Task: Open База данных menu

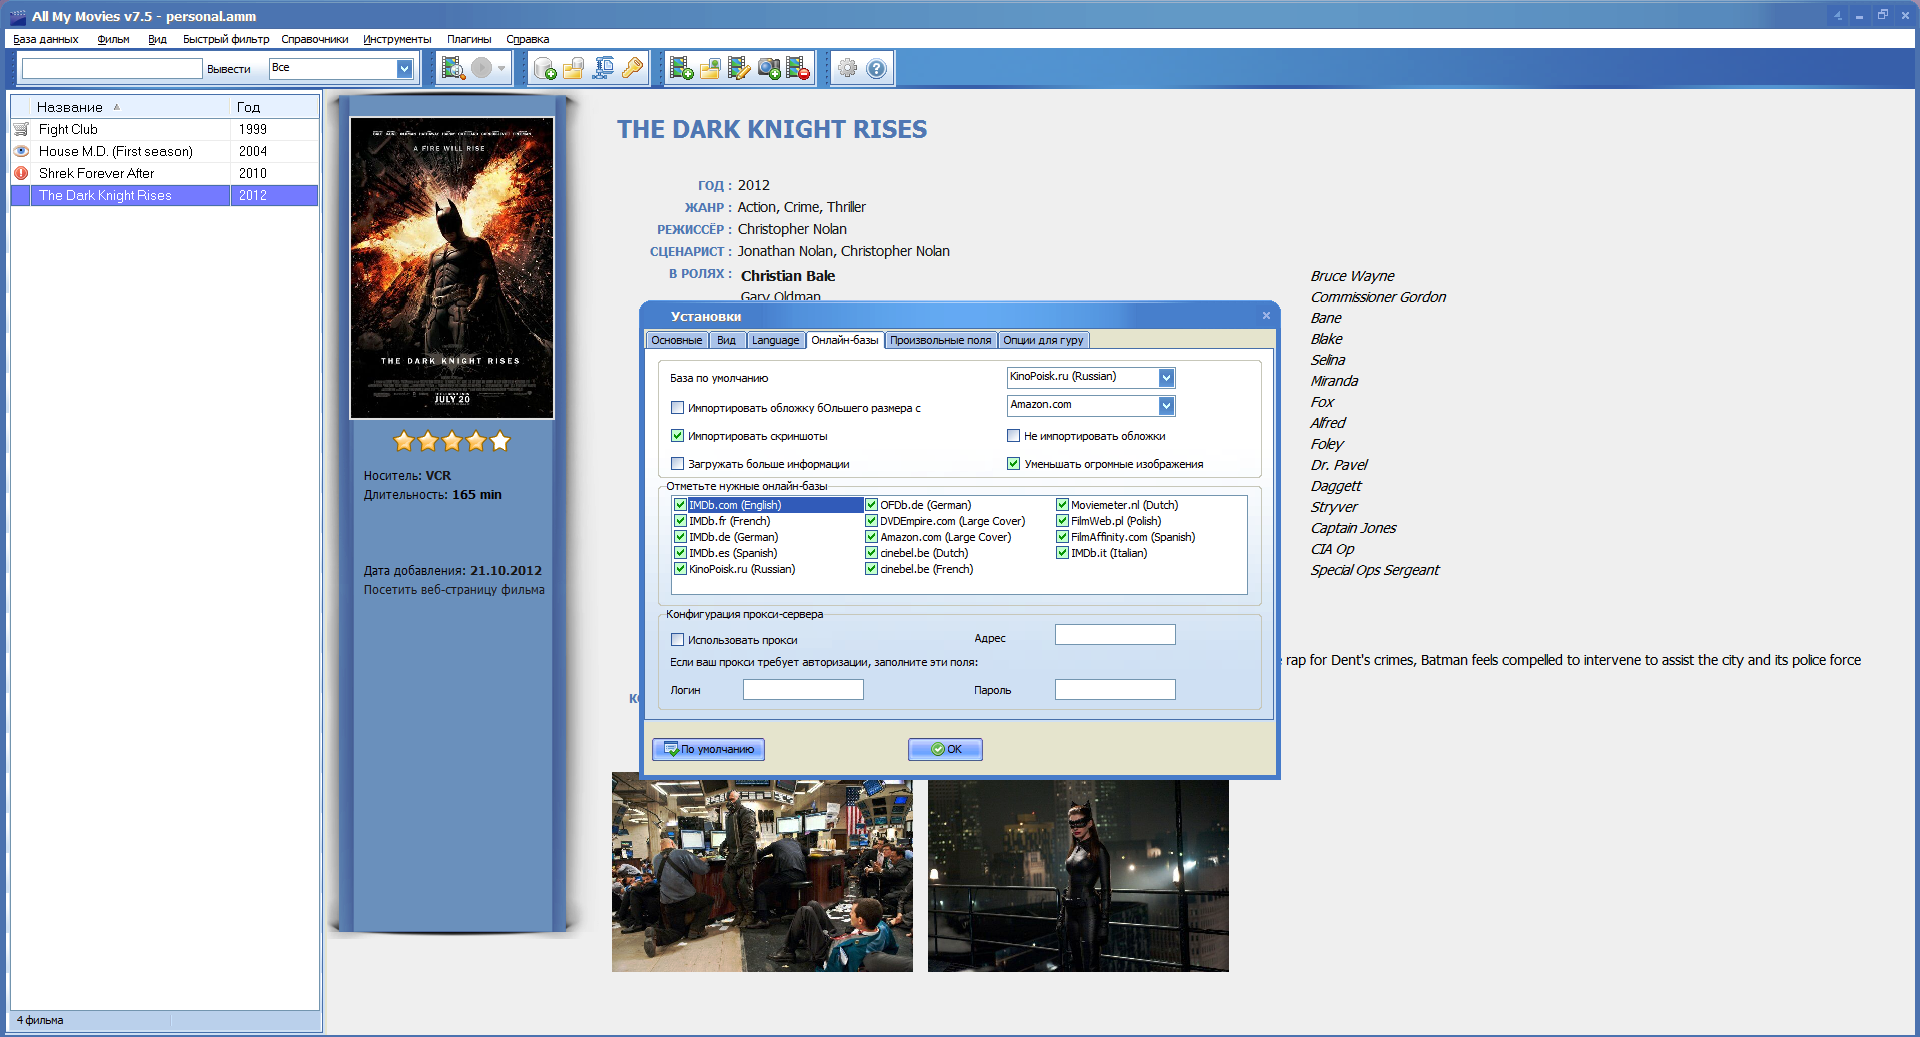Action: point(46,39)
